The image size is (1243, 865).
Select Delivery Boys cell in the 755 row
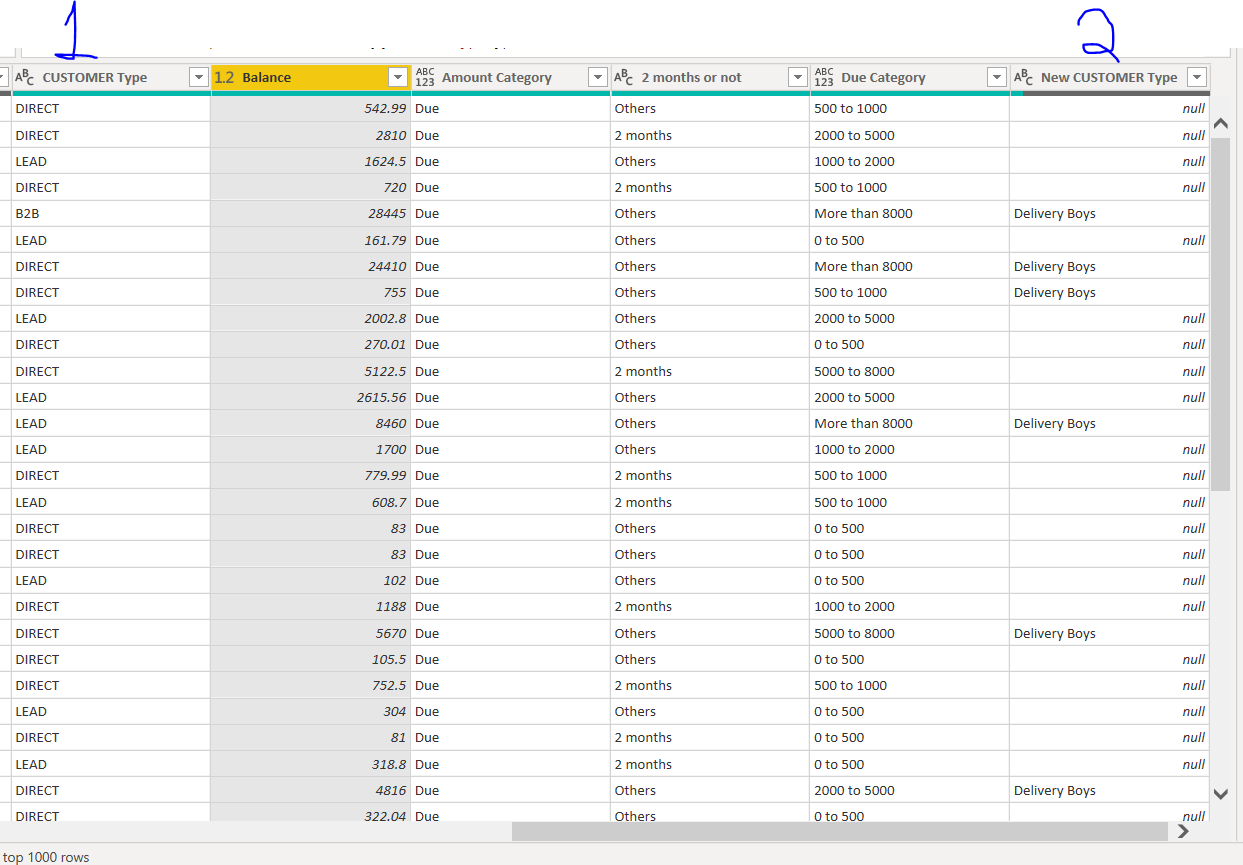tap(1109, 292)
